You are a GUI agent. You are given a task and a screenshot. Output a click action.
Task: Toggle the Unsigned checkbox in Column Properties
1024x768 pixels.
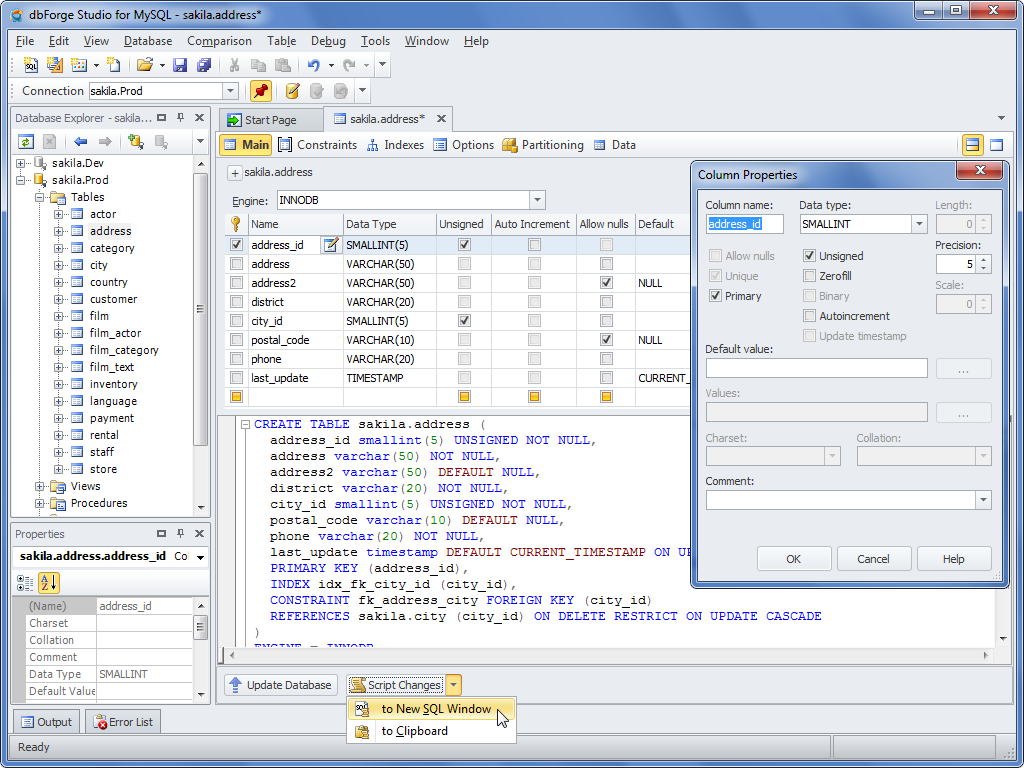(809, 256)
